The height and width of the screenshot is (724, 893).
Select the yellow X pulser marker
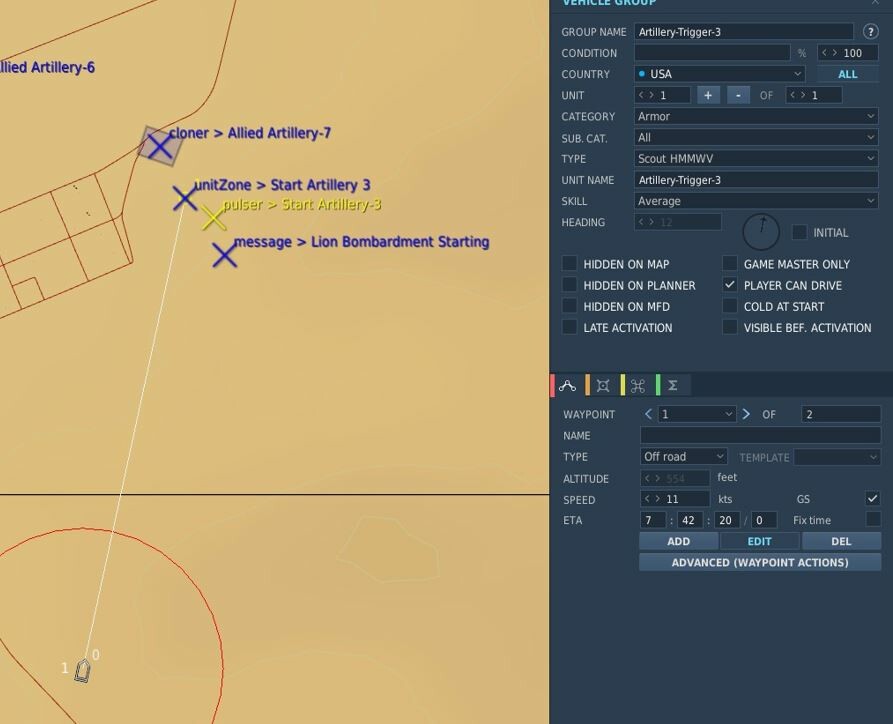pos(214,218)
